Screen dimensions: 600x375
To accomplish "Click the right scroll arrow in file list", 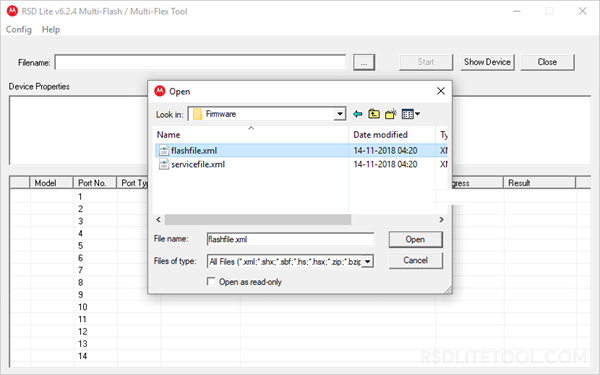I will coord(441,220).
